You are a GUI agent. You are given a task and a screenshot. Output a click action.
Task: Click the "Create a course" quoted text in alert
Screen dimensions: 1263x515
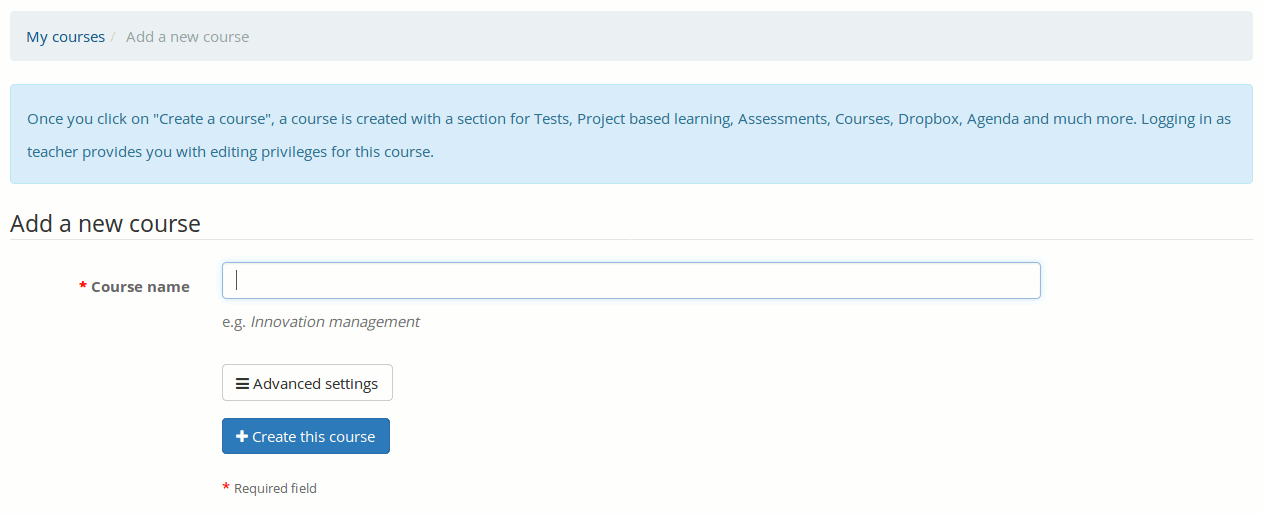pyautogui.click(x=214, y=119)
